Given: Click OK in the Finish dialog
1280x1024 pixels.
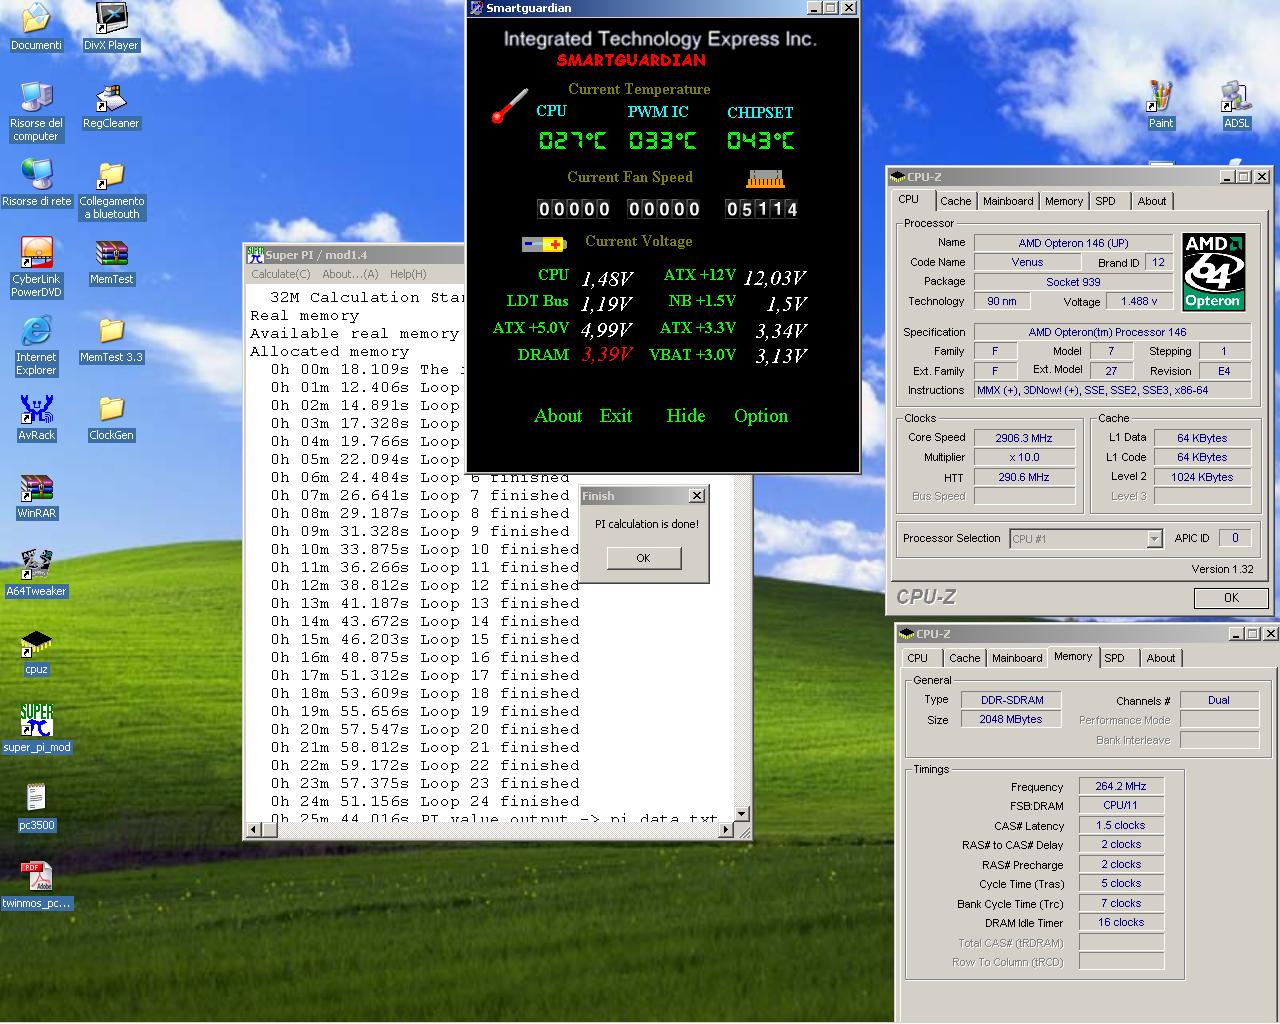Looking at the screenshot, I should pyautogui.click(x=643, y=558).
